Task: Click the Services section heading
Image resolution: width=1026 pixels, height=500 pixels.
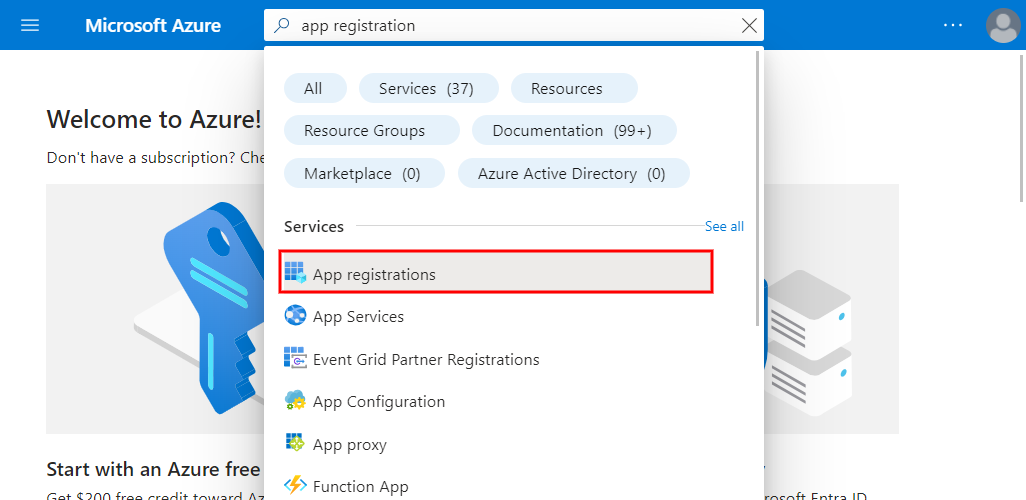Action: pos(314,226)
